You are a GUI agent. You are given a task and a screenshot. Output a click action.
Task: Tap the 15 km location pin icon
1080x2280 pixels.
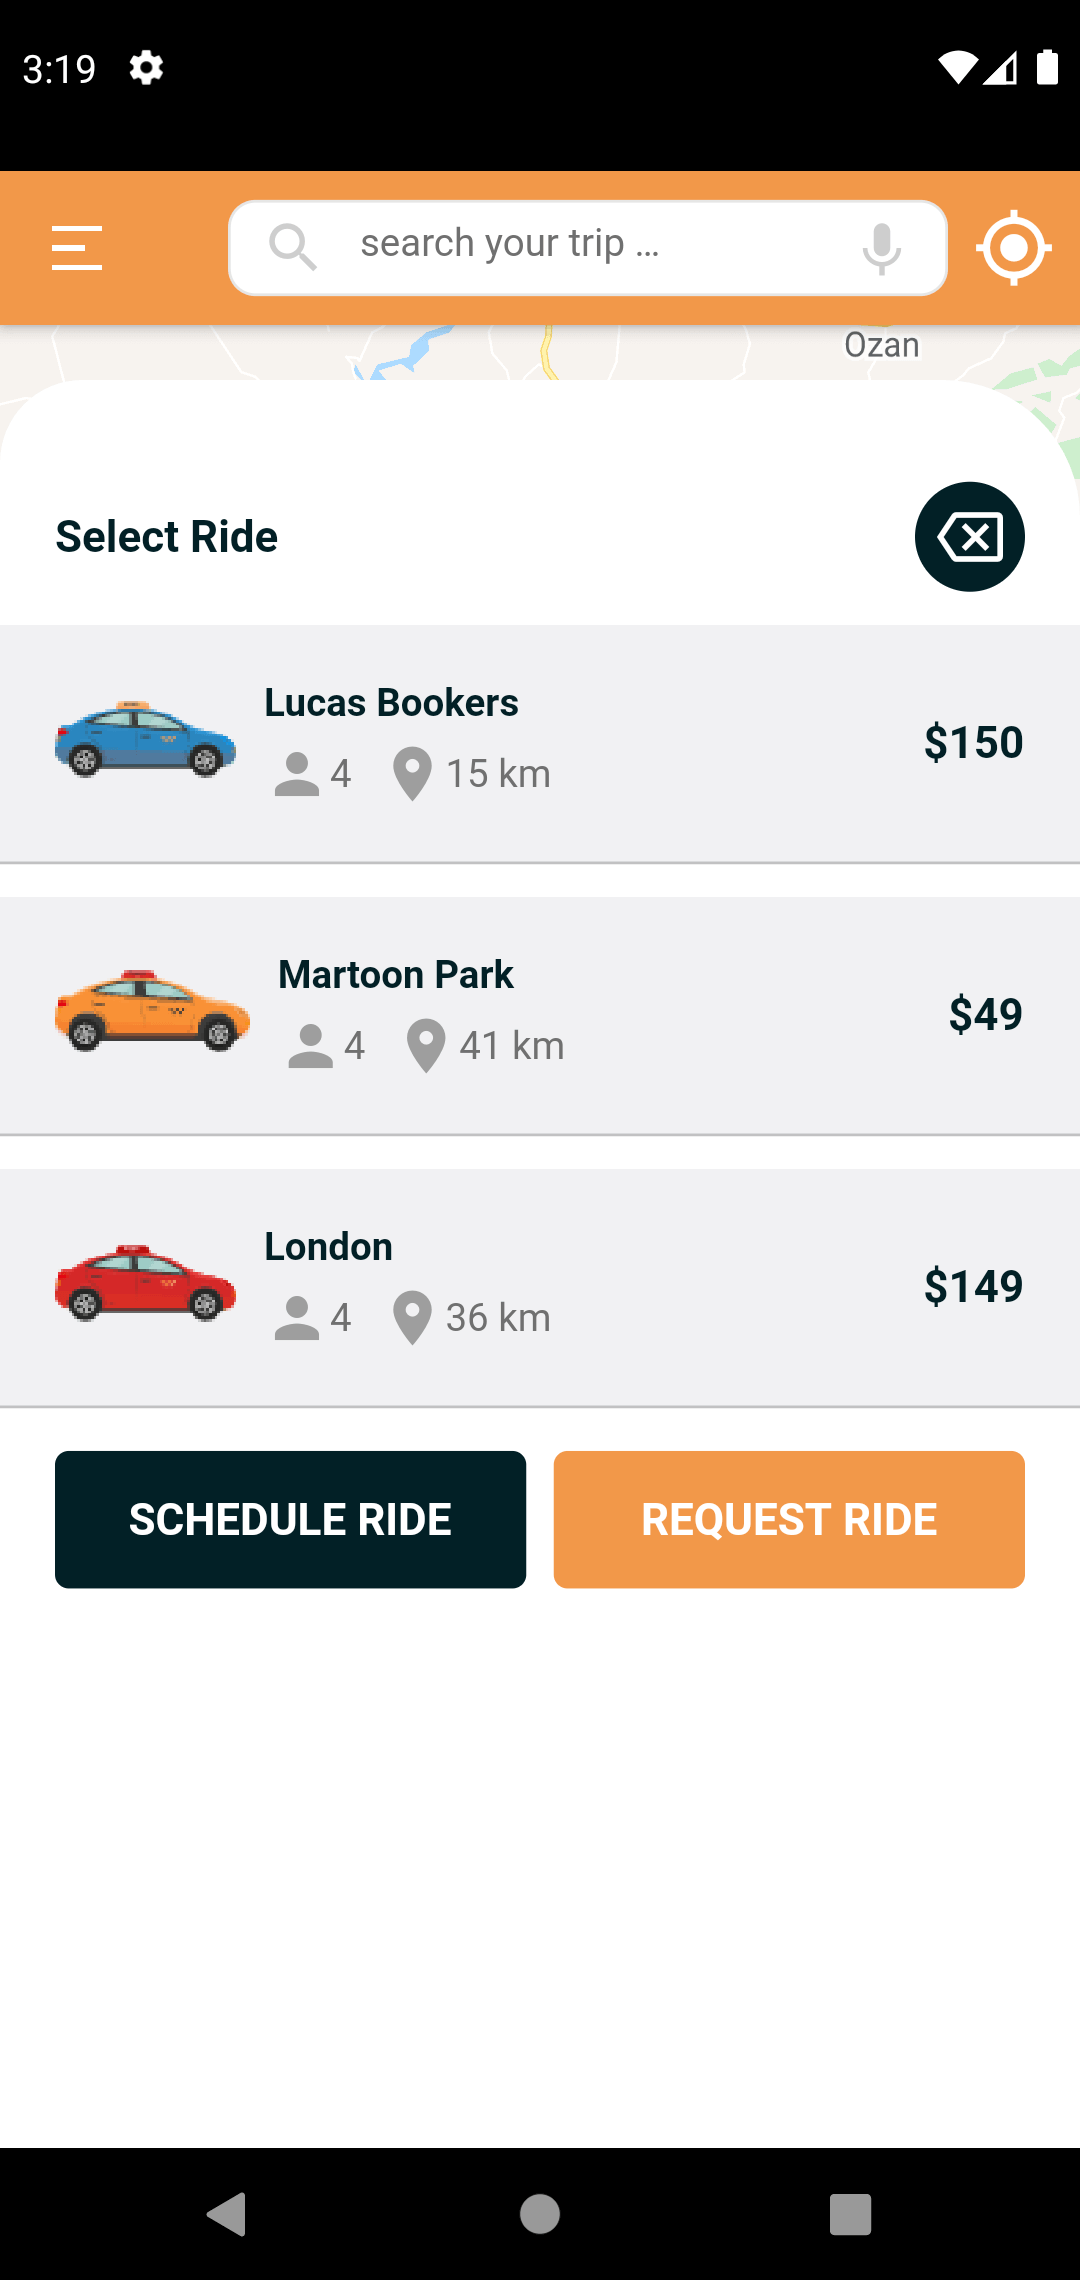[x=412, y=774]
